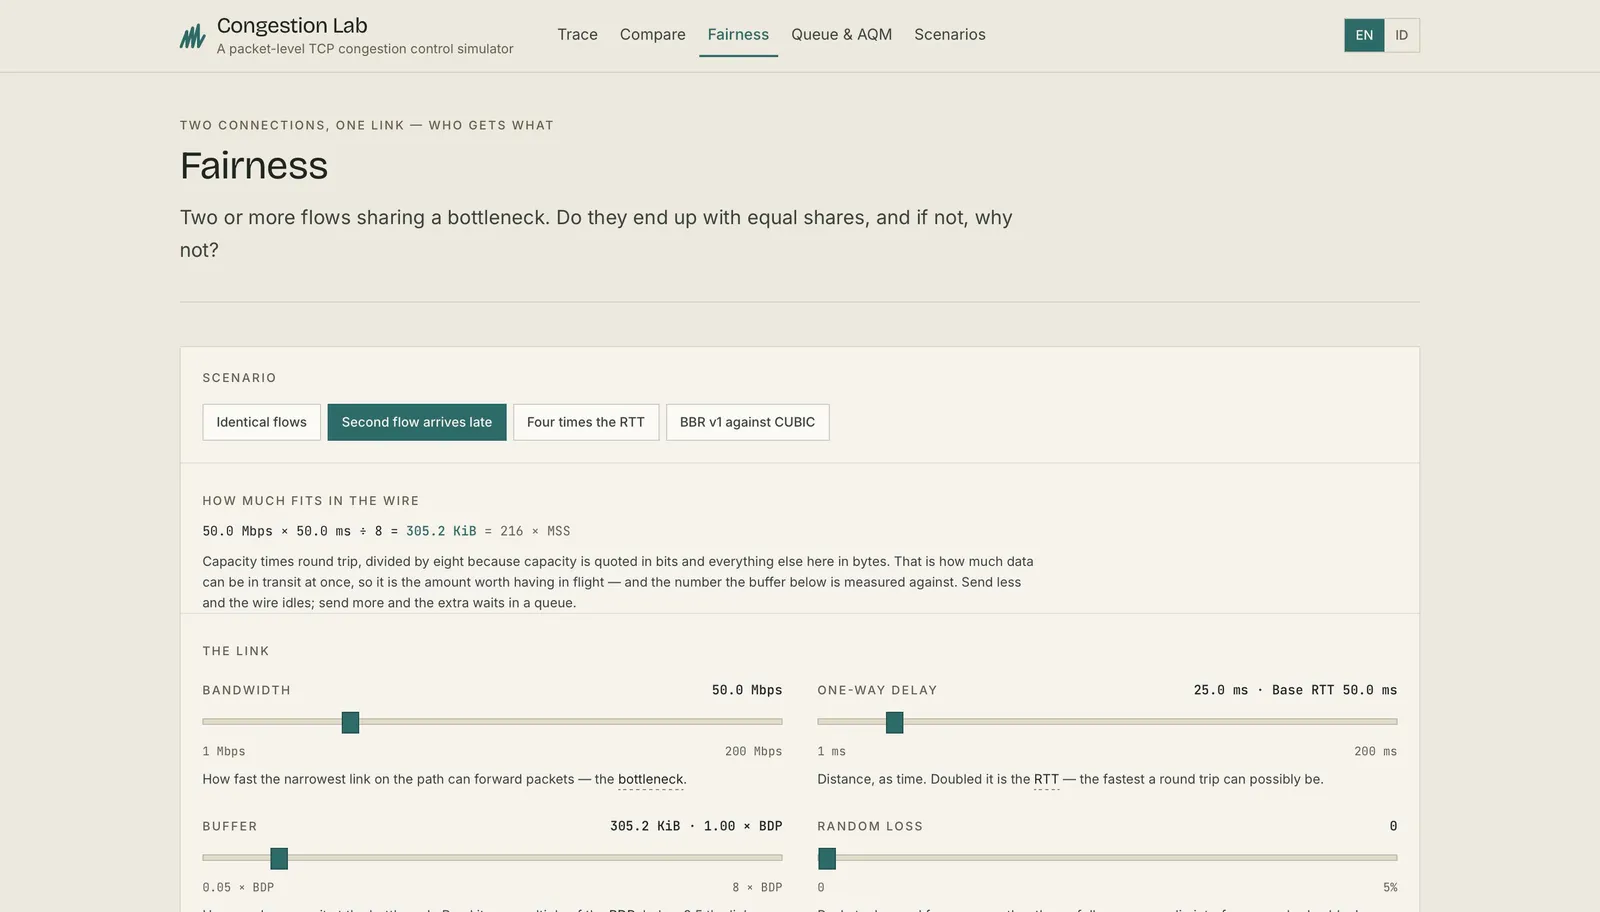The width and height of the screenshot is (1600, 912).
Task: Click the Congestion Lab logo icon
Action: point(192,36)
